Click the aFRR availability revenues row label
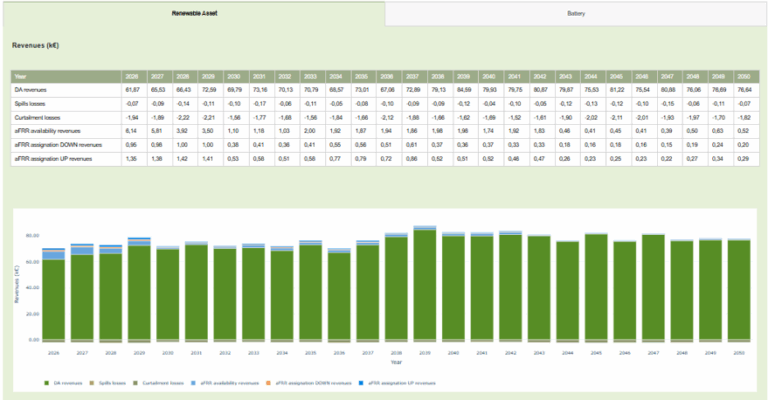768x400 pixels. 48,131
